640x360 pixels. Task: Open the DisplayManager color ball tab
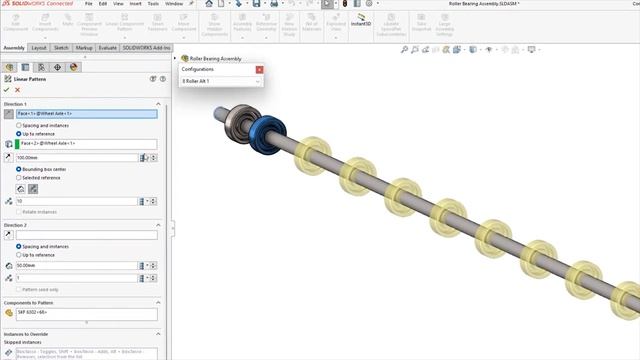(73, 67)
